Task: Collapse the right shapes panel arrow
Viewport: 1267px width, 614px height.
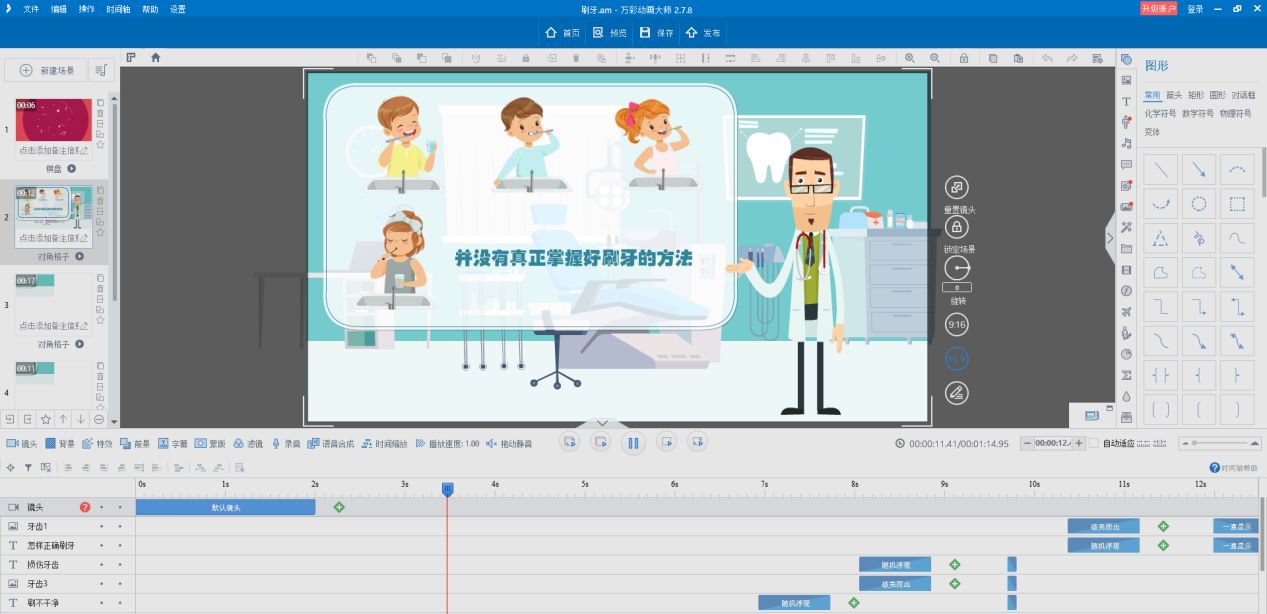Action: tap(1109, 238)
